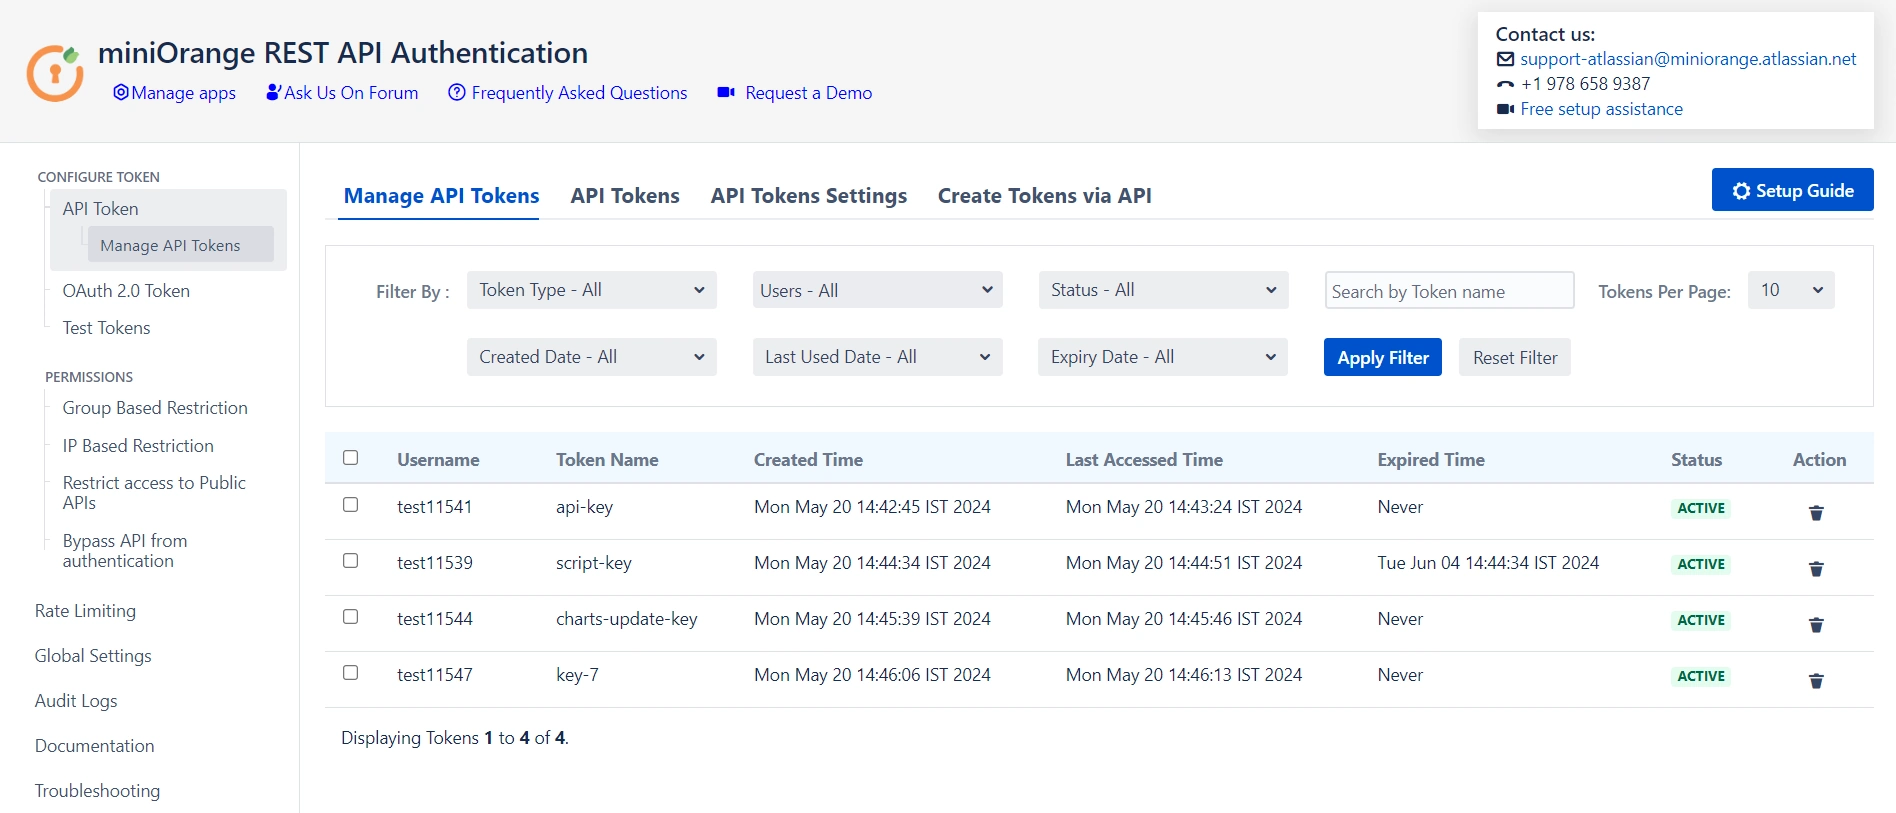Check the box for test11544 row
This screenshot has height=813, width=1896.
350,617
